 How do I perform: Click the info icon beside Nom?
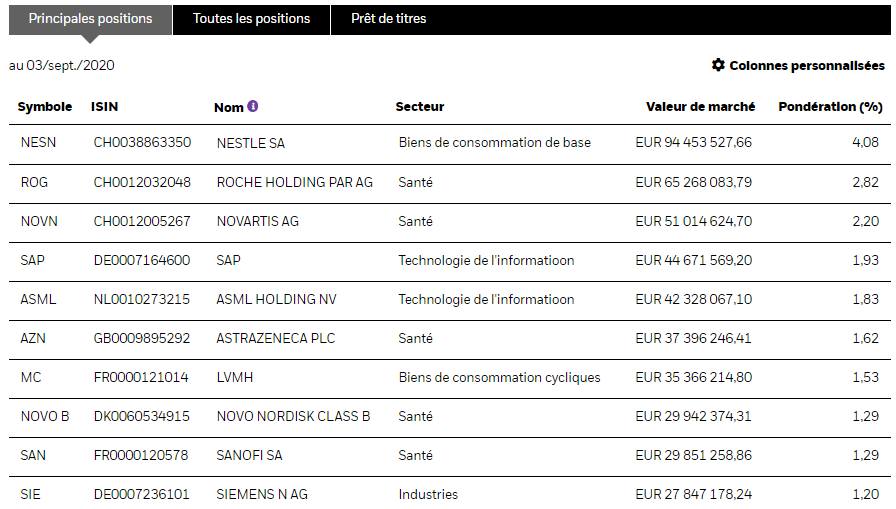pos(253,106)
